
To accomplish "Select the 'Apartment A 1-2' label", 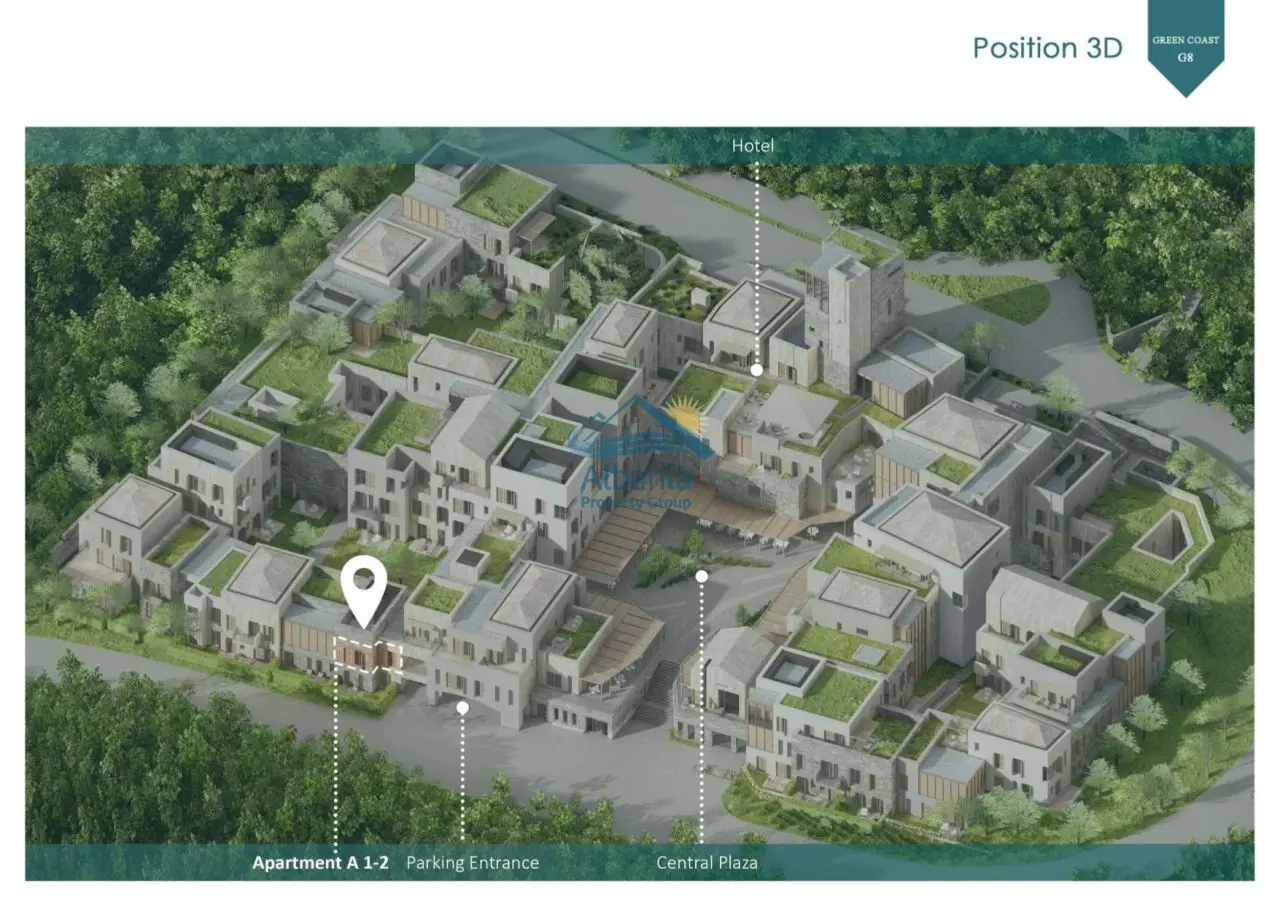I will (x=321, y=862).
